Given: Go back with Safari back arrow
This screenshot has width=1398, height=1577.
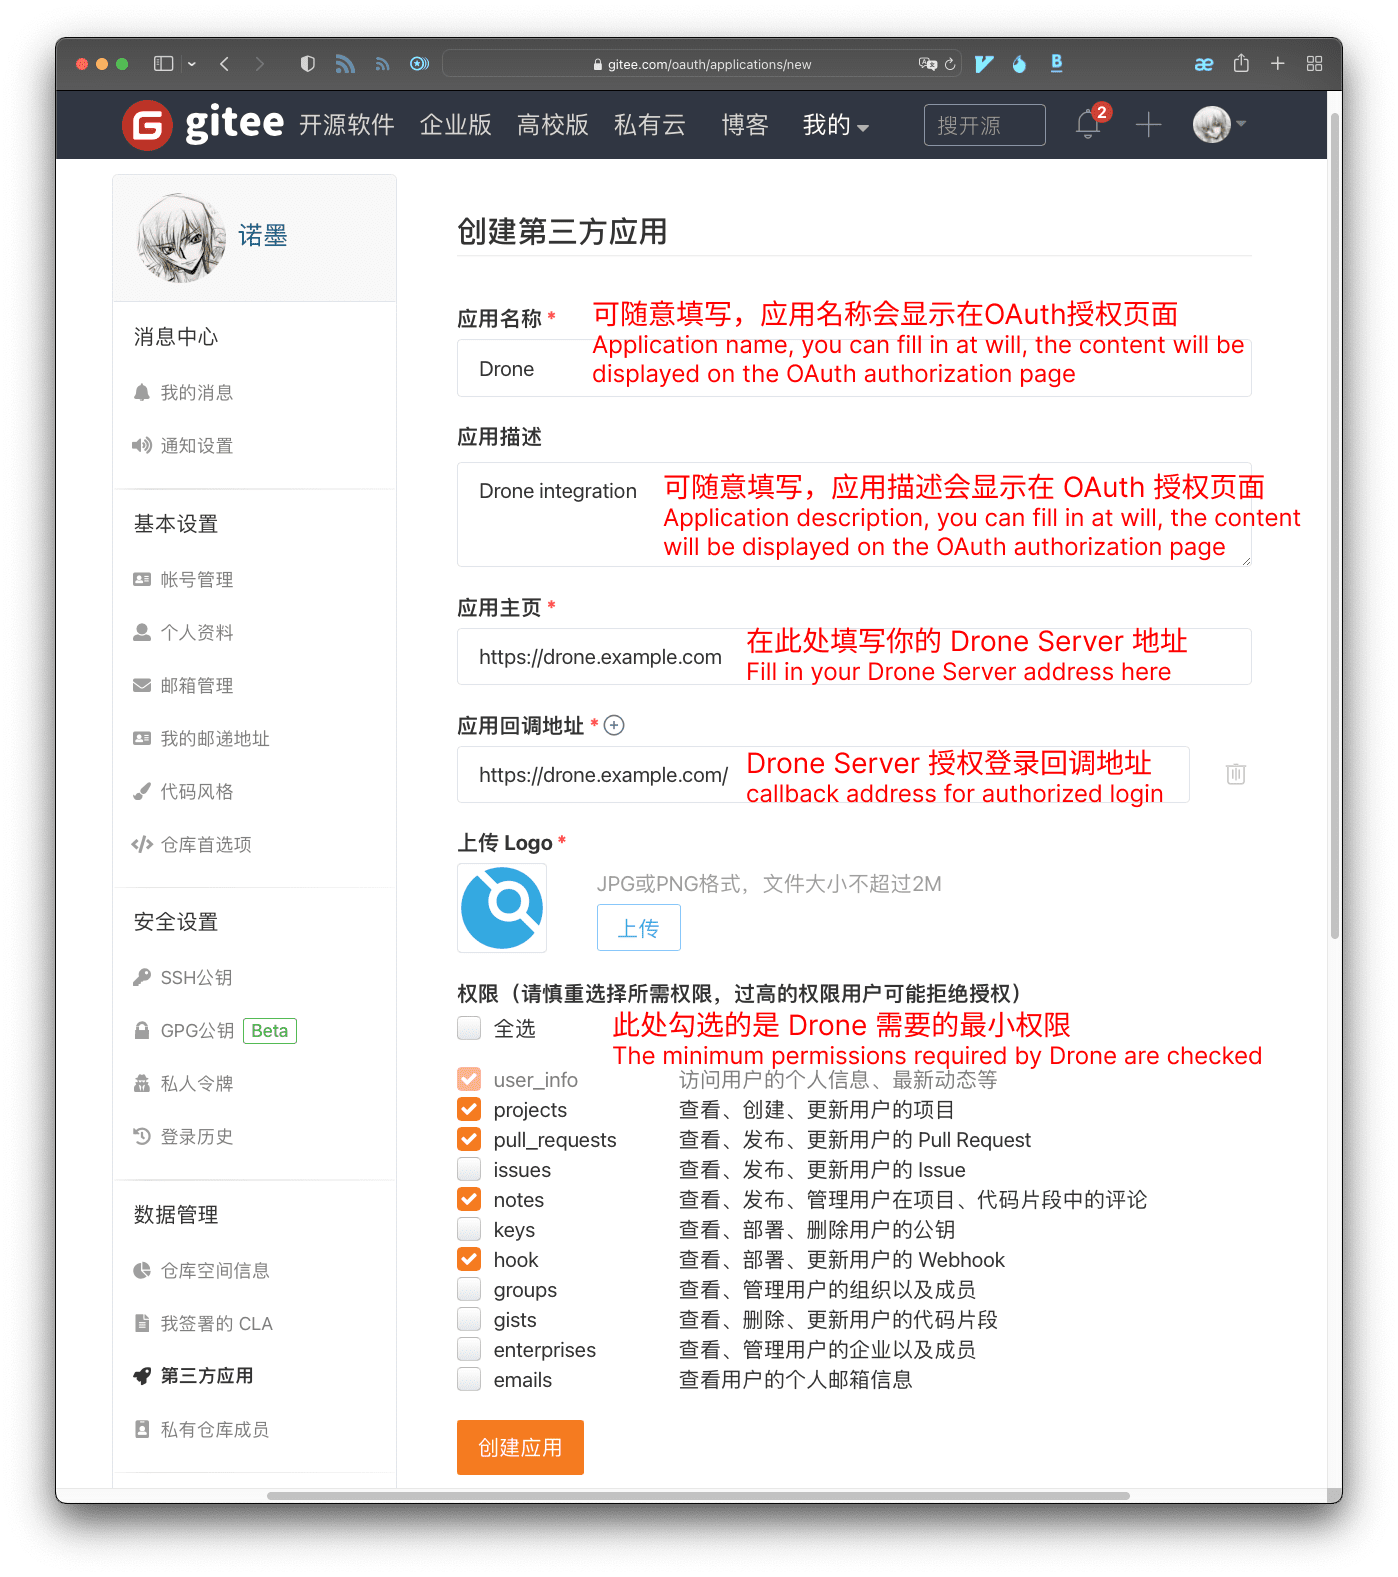Looking at the screenshot, I should tap(225, 64).
